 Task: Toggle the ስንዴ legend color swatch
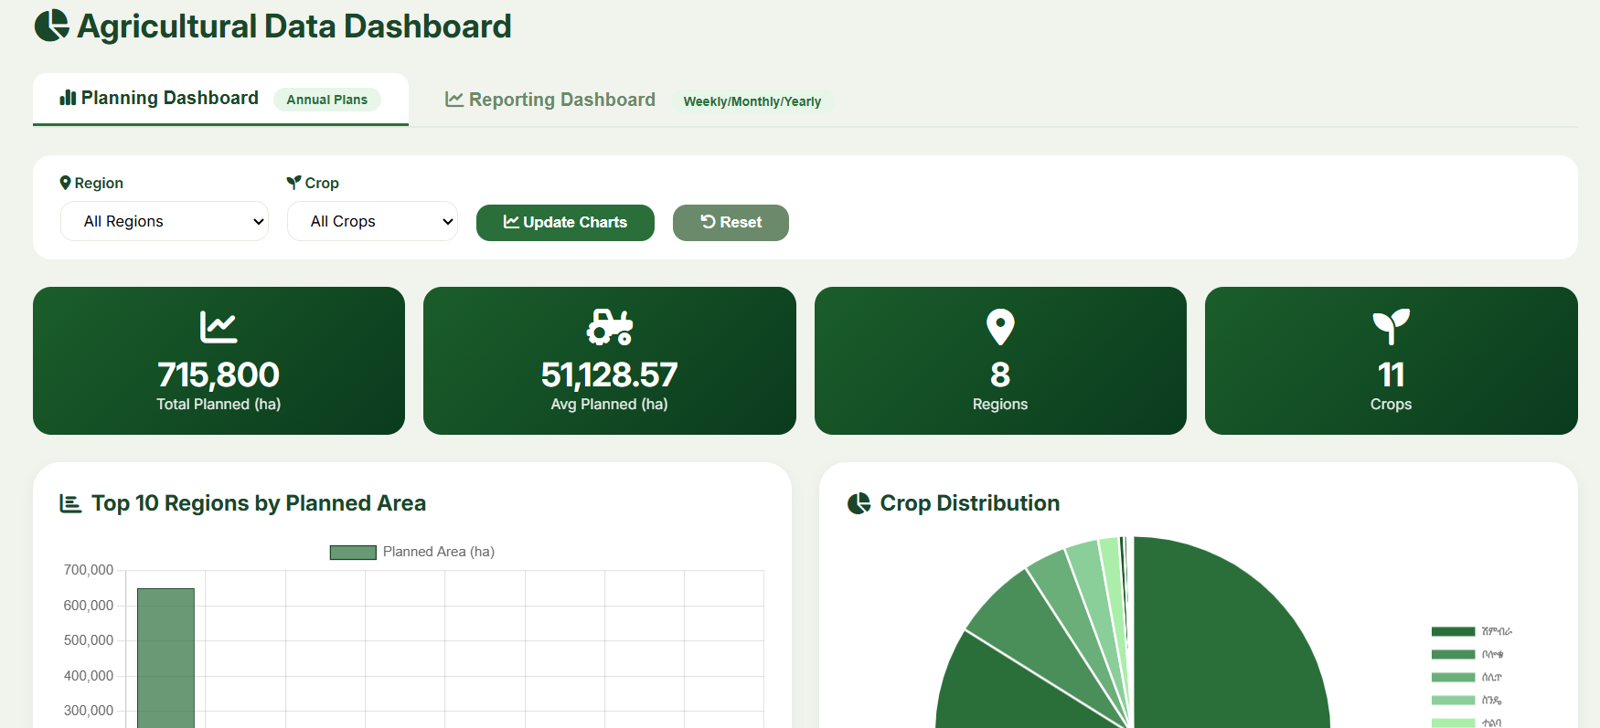[1453, 701]
